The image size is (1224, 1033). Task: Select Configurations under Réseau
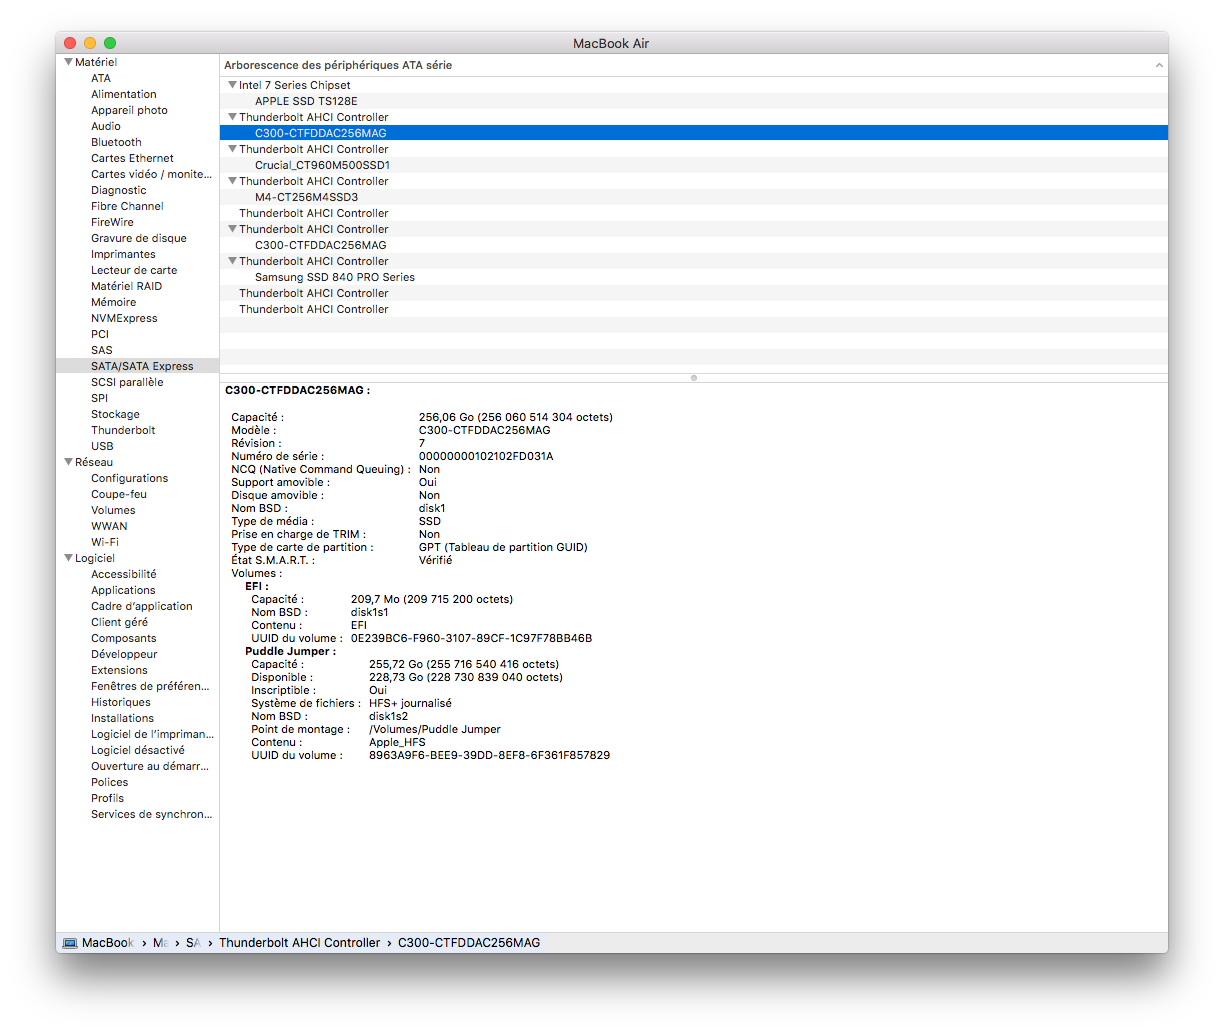point(130,478)
